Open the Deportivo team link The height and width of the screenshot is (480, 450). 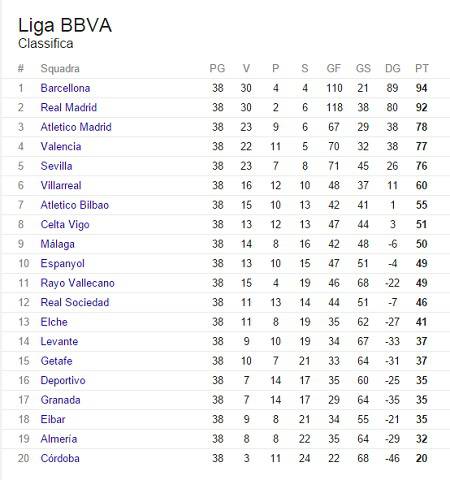click(x=63, y=381)
